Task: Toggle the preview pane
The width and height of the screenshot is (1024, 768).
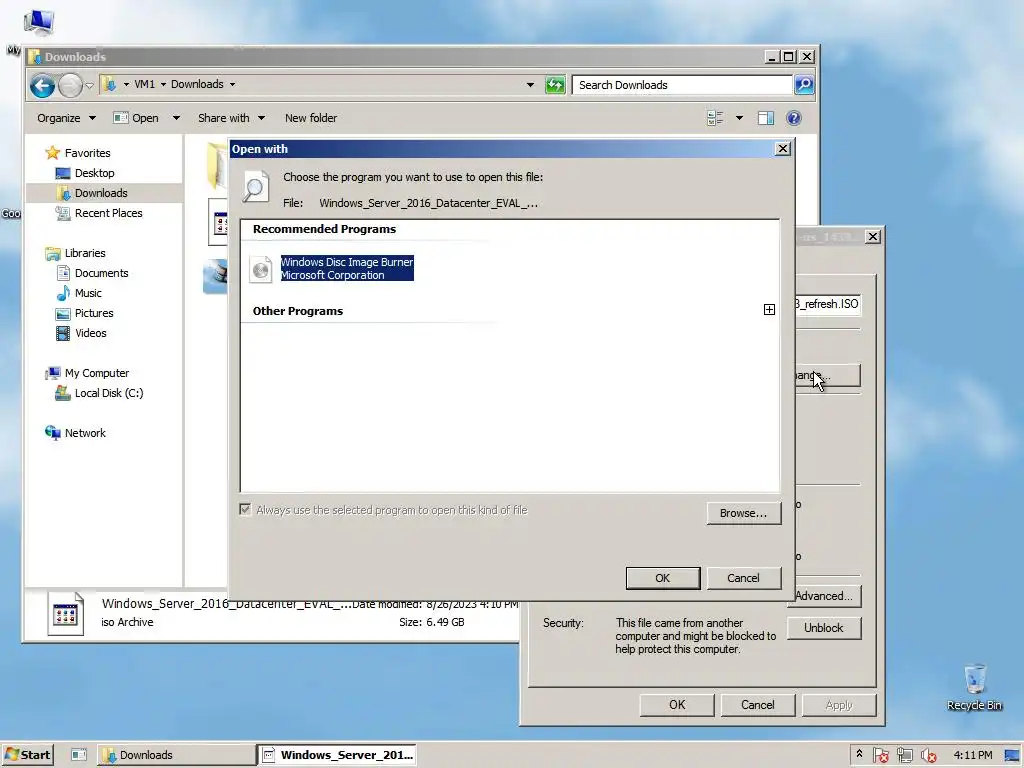Action: click(x=766, y=118)
